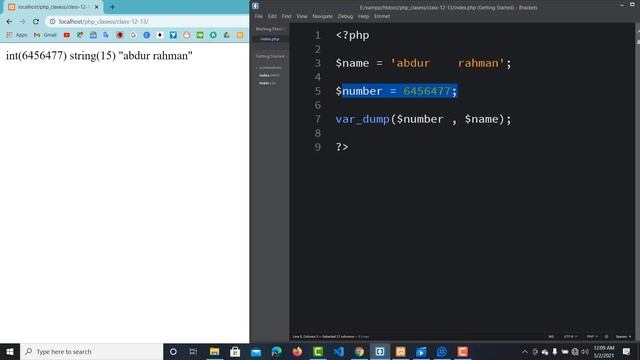Change Spaces indentation setting in status bar
The image size is (640, 360).
coord(623,337)
